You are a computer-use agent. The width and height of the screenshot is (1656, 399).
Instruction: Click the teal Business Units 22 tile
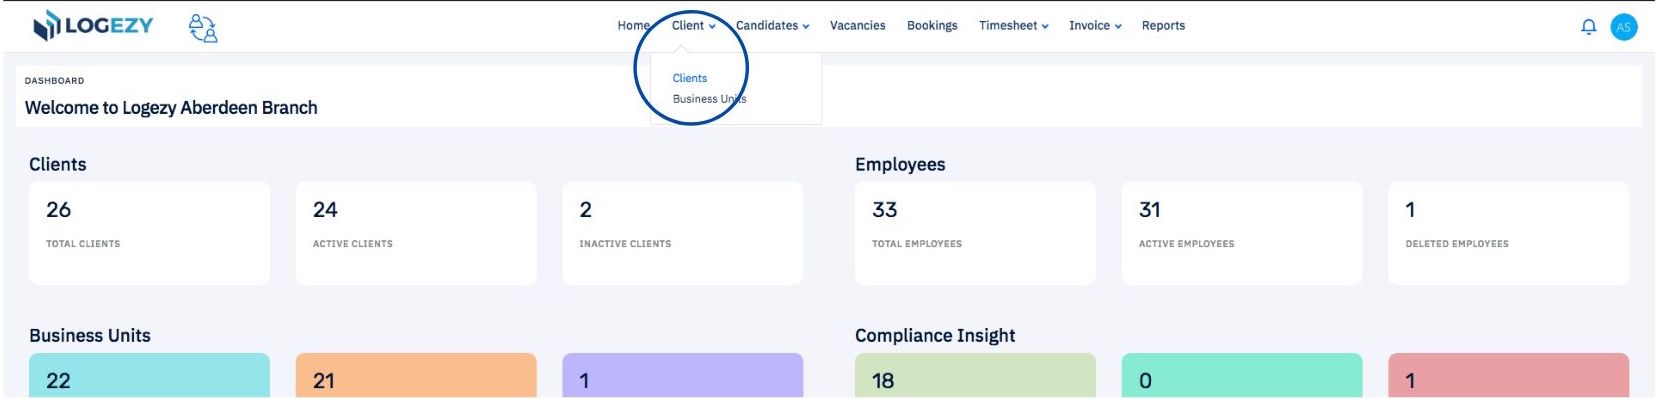(149, 376)
